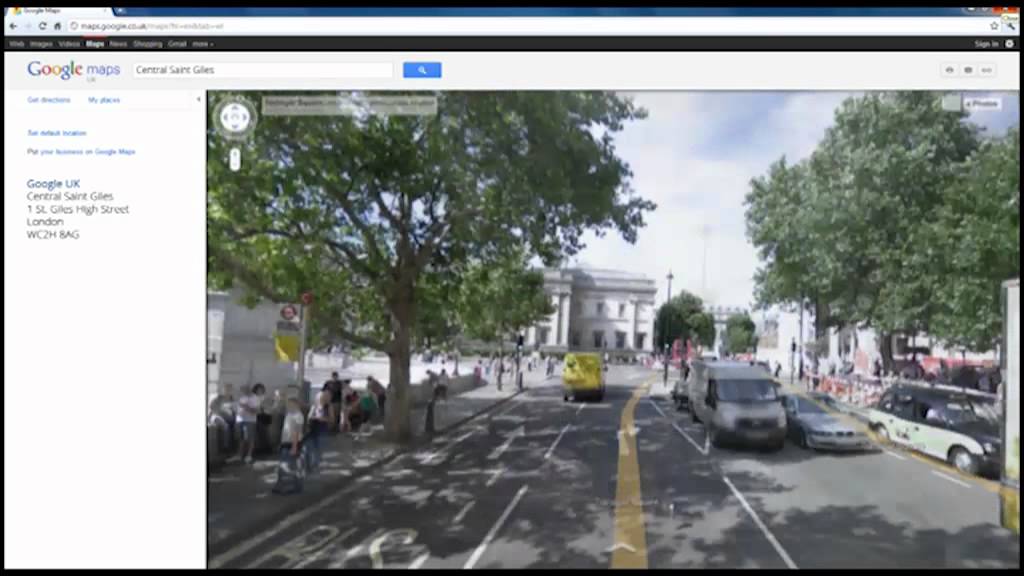Image resolution: width=1024 pixels, height=576 pixels.
Task: Open the Google options gear icon
Action: coord(1010,44)
